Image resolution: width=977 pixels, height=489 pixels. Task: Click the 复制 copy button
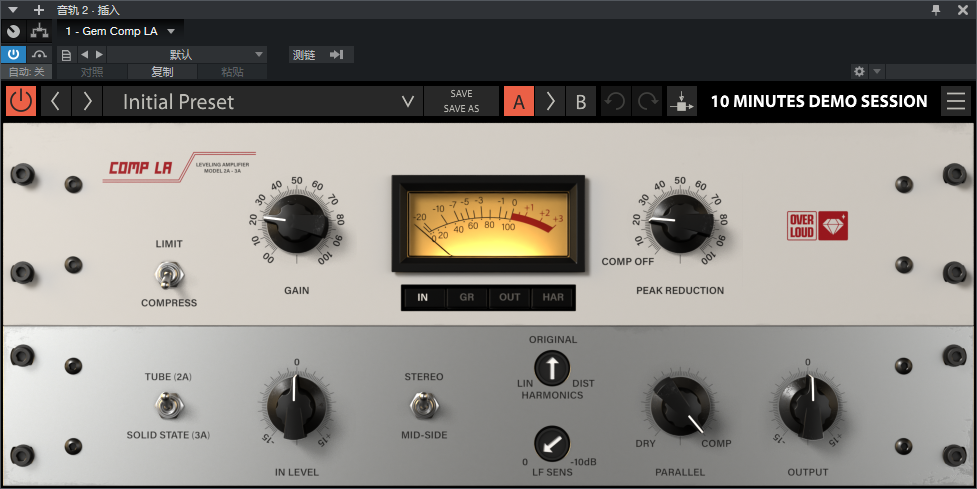[x=162, y=72]
